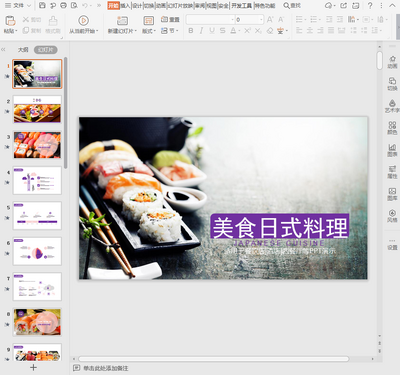Click the Save icon in quick access toolbar

[x=42, y=5]
